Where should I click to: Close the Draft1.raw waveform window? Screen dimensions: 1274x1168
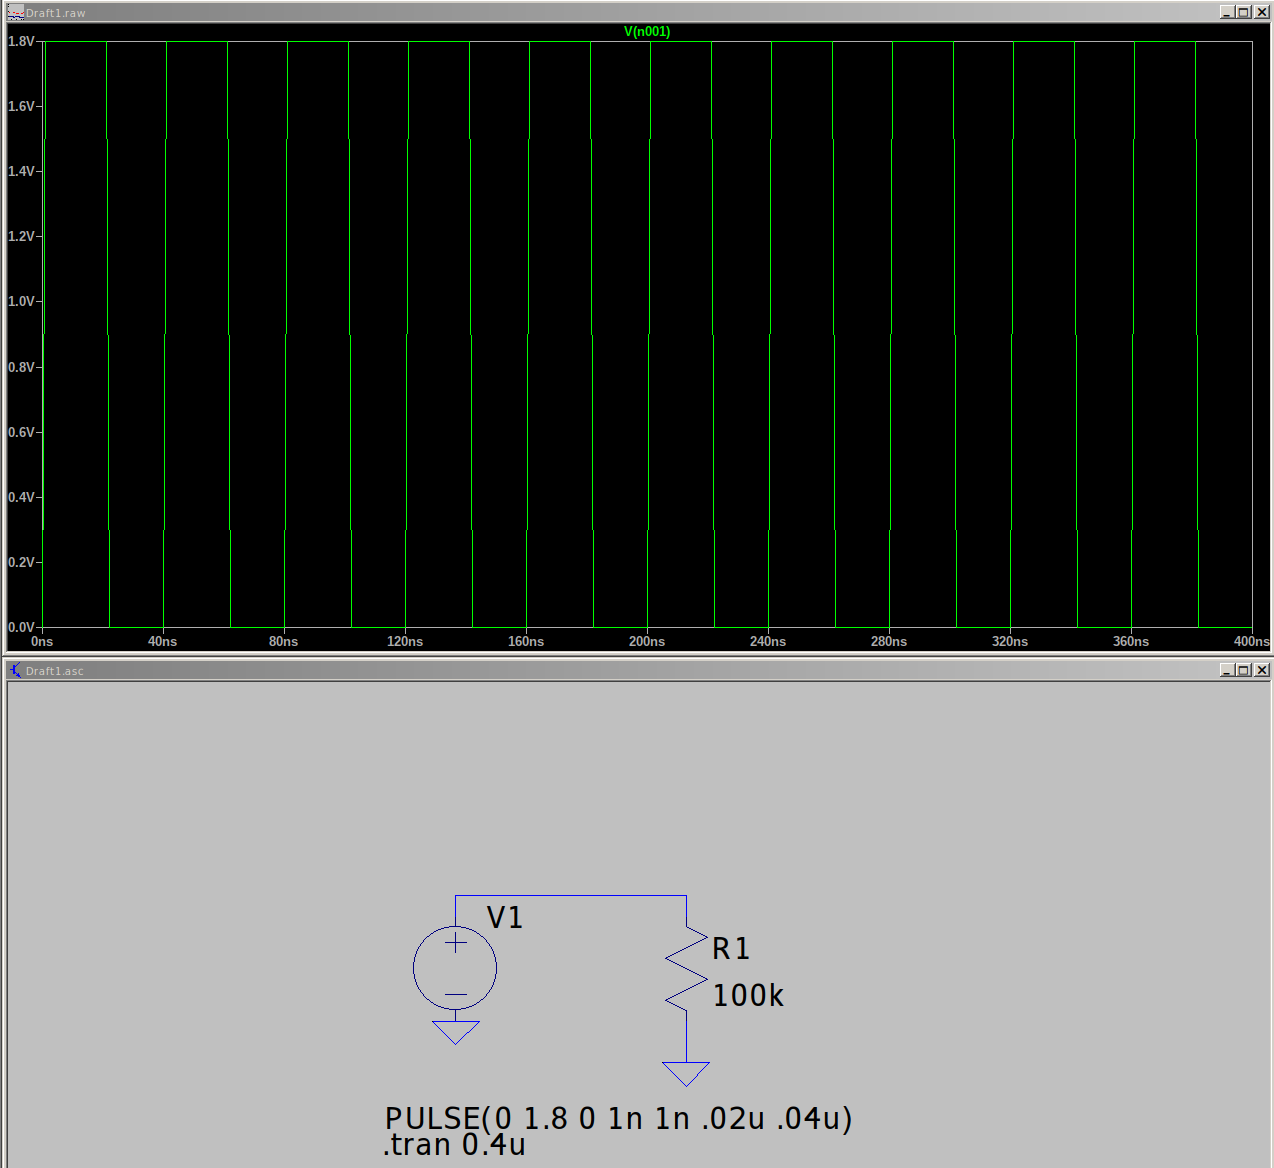[x=1261, y=12]
